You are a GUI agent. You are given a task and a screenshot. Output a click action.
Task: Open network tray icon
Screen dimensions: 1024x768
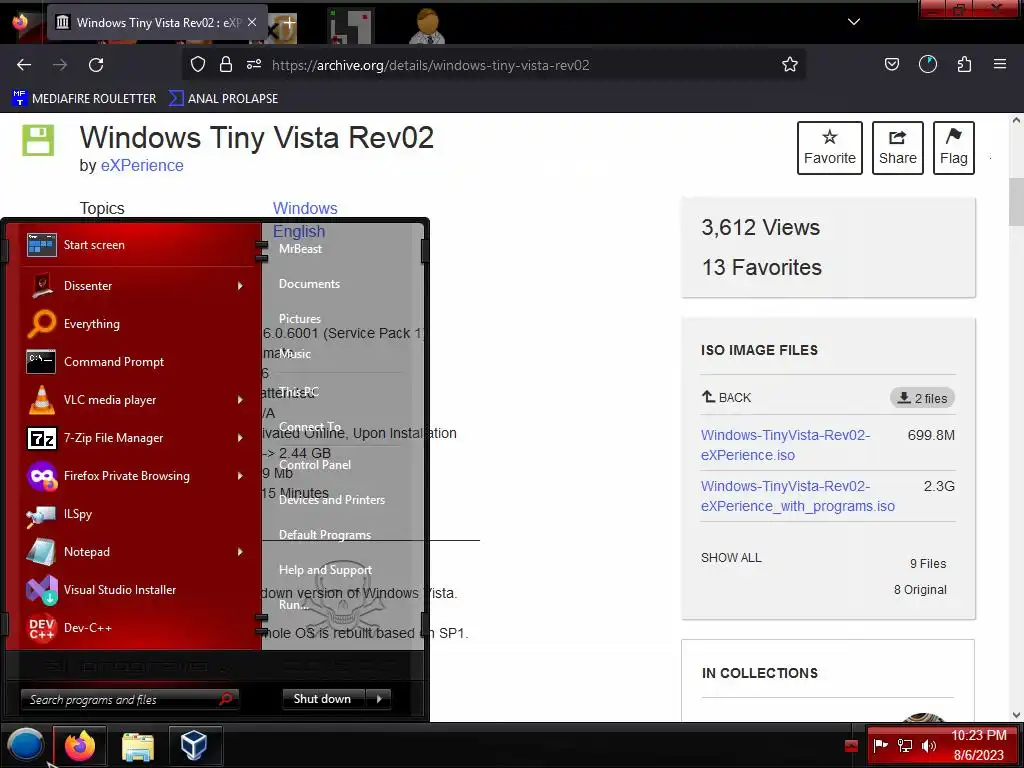[x=904, y=745]
